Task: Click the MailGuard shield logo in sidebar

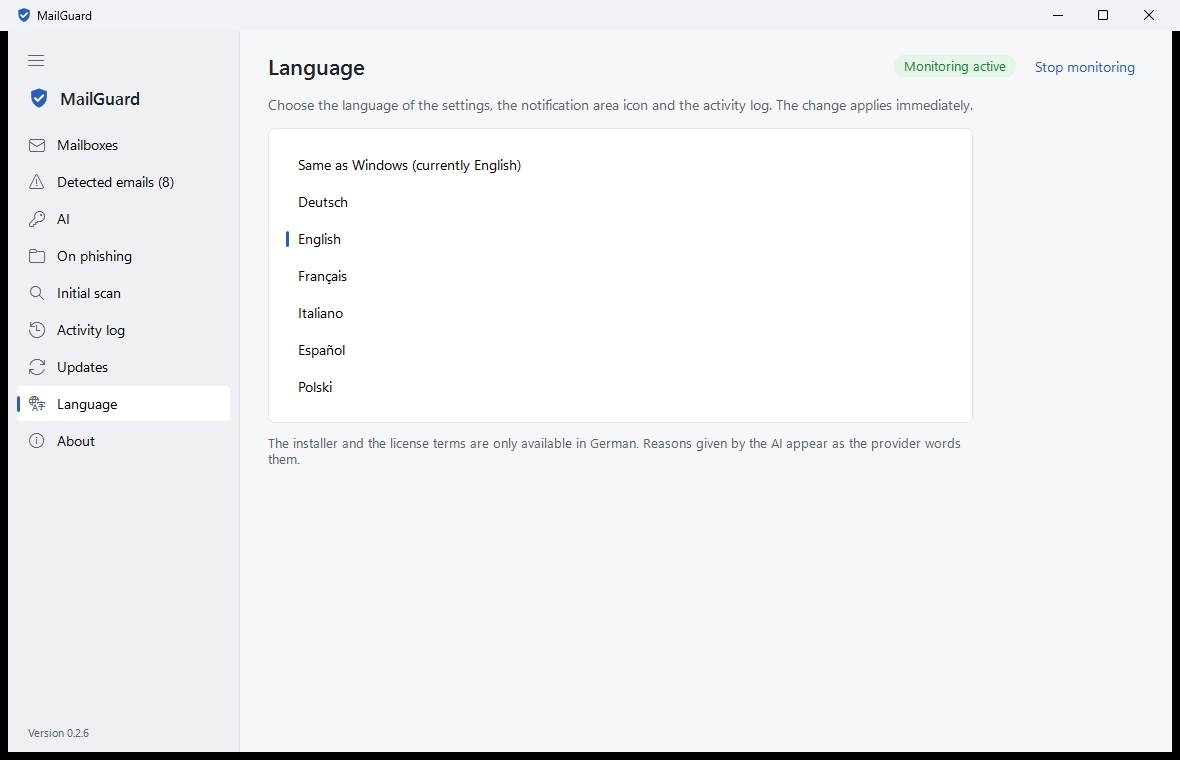Action: (39, 99)
